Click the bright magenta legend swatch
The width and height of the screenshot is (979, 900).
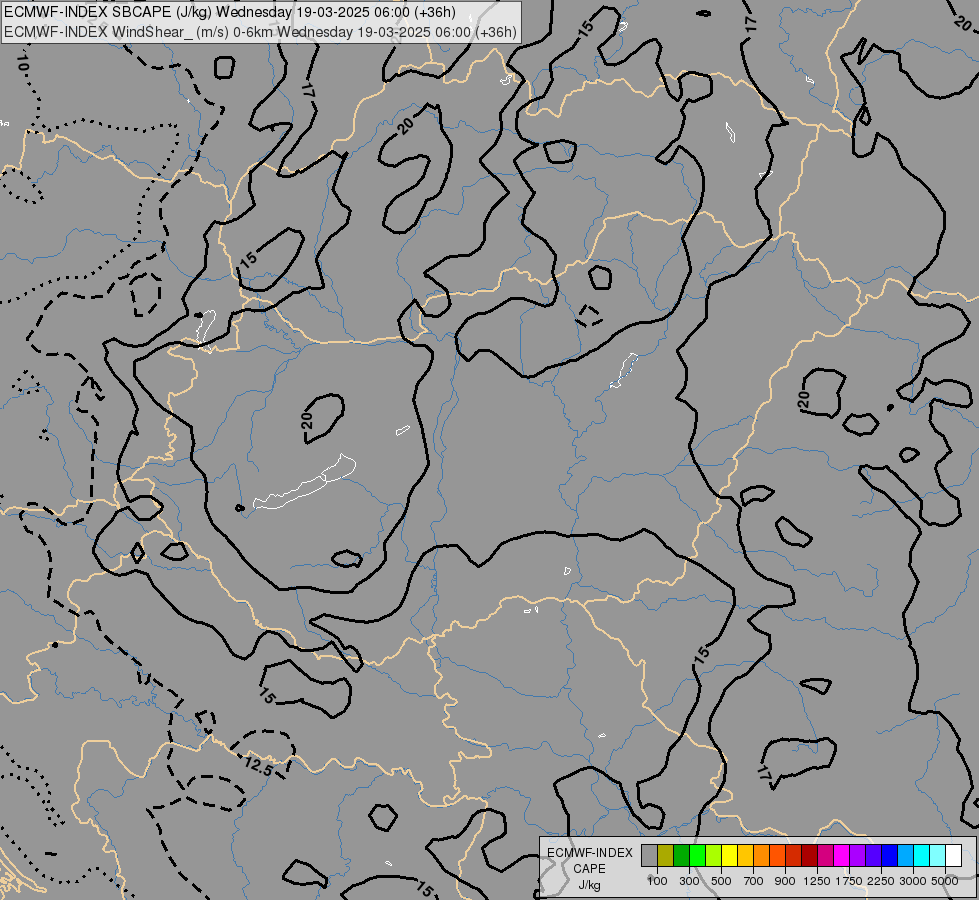[842, 856]
